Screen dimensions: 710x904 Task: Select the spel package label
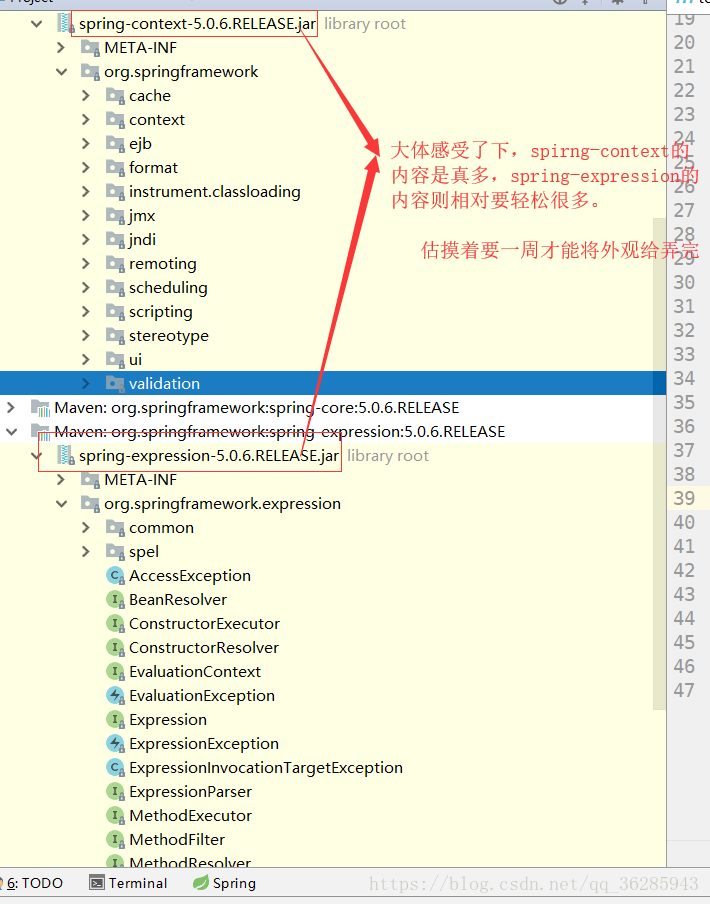(143, 552)
